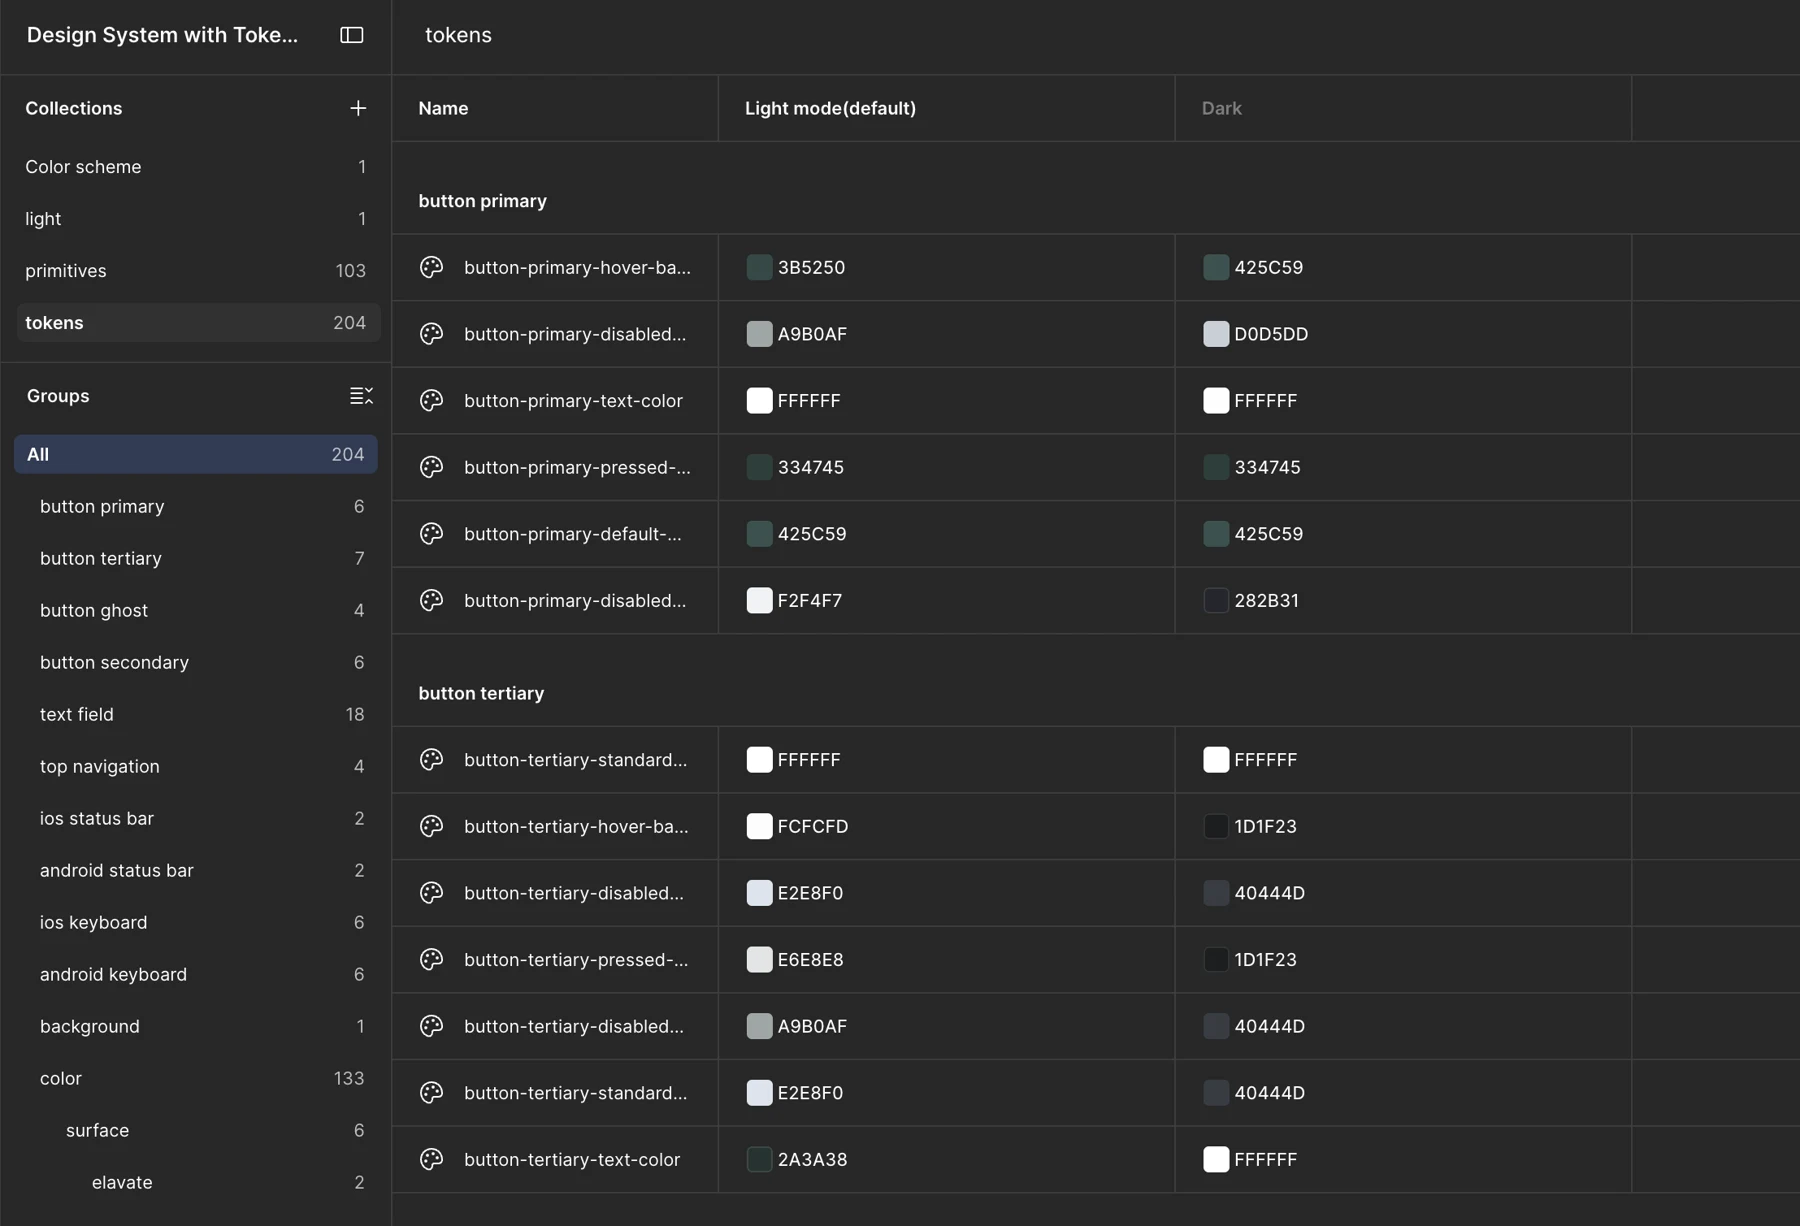This screenshot has width=1800, height=1226.
Task: Select the top navigation group
Action: pos(195,766)
